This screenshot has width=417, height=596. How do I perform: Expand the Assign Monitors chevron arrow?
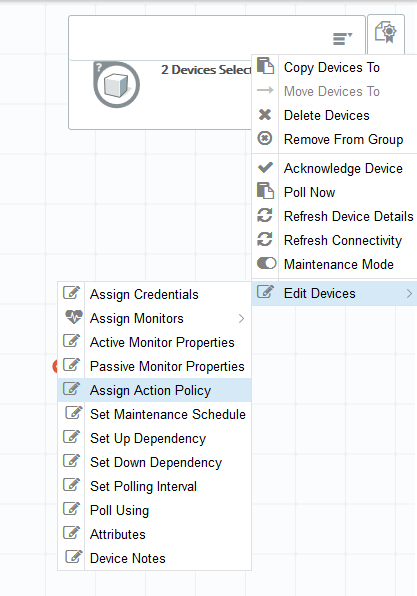241,319
